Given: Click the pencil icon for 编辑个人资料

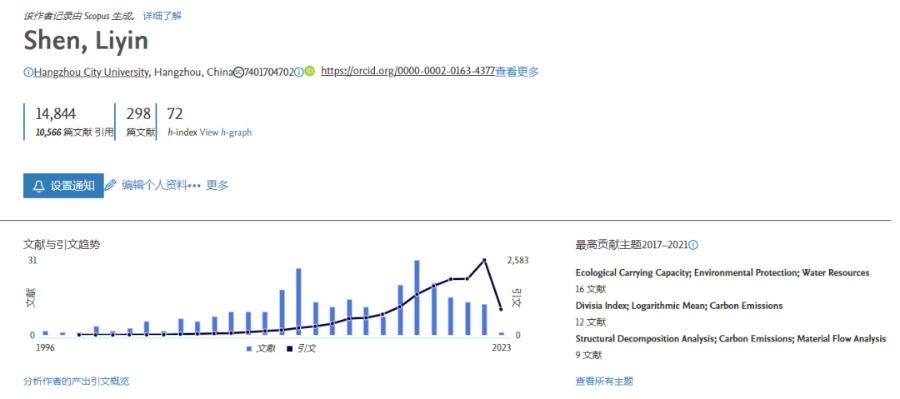Looking at the screenshot, I should pos(111,185).
